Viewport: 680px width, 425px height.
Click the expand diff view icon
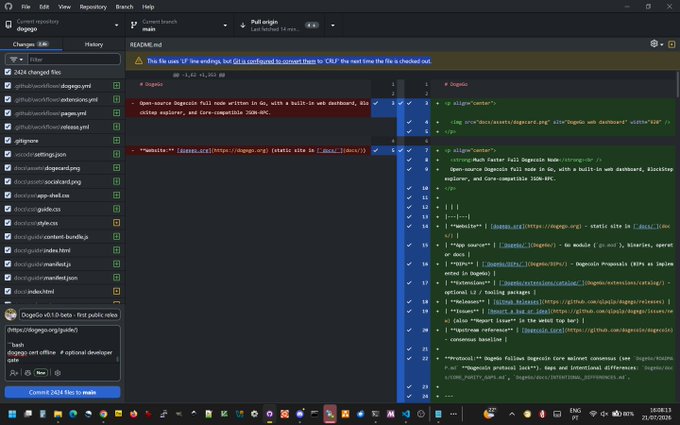tap(672, 44)
